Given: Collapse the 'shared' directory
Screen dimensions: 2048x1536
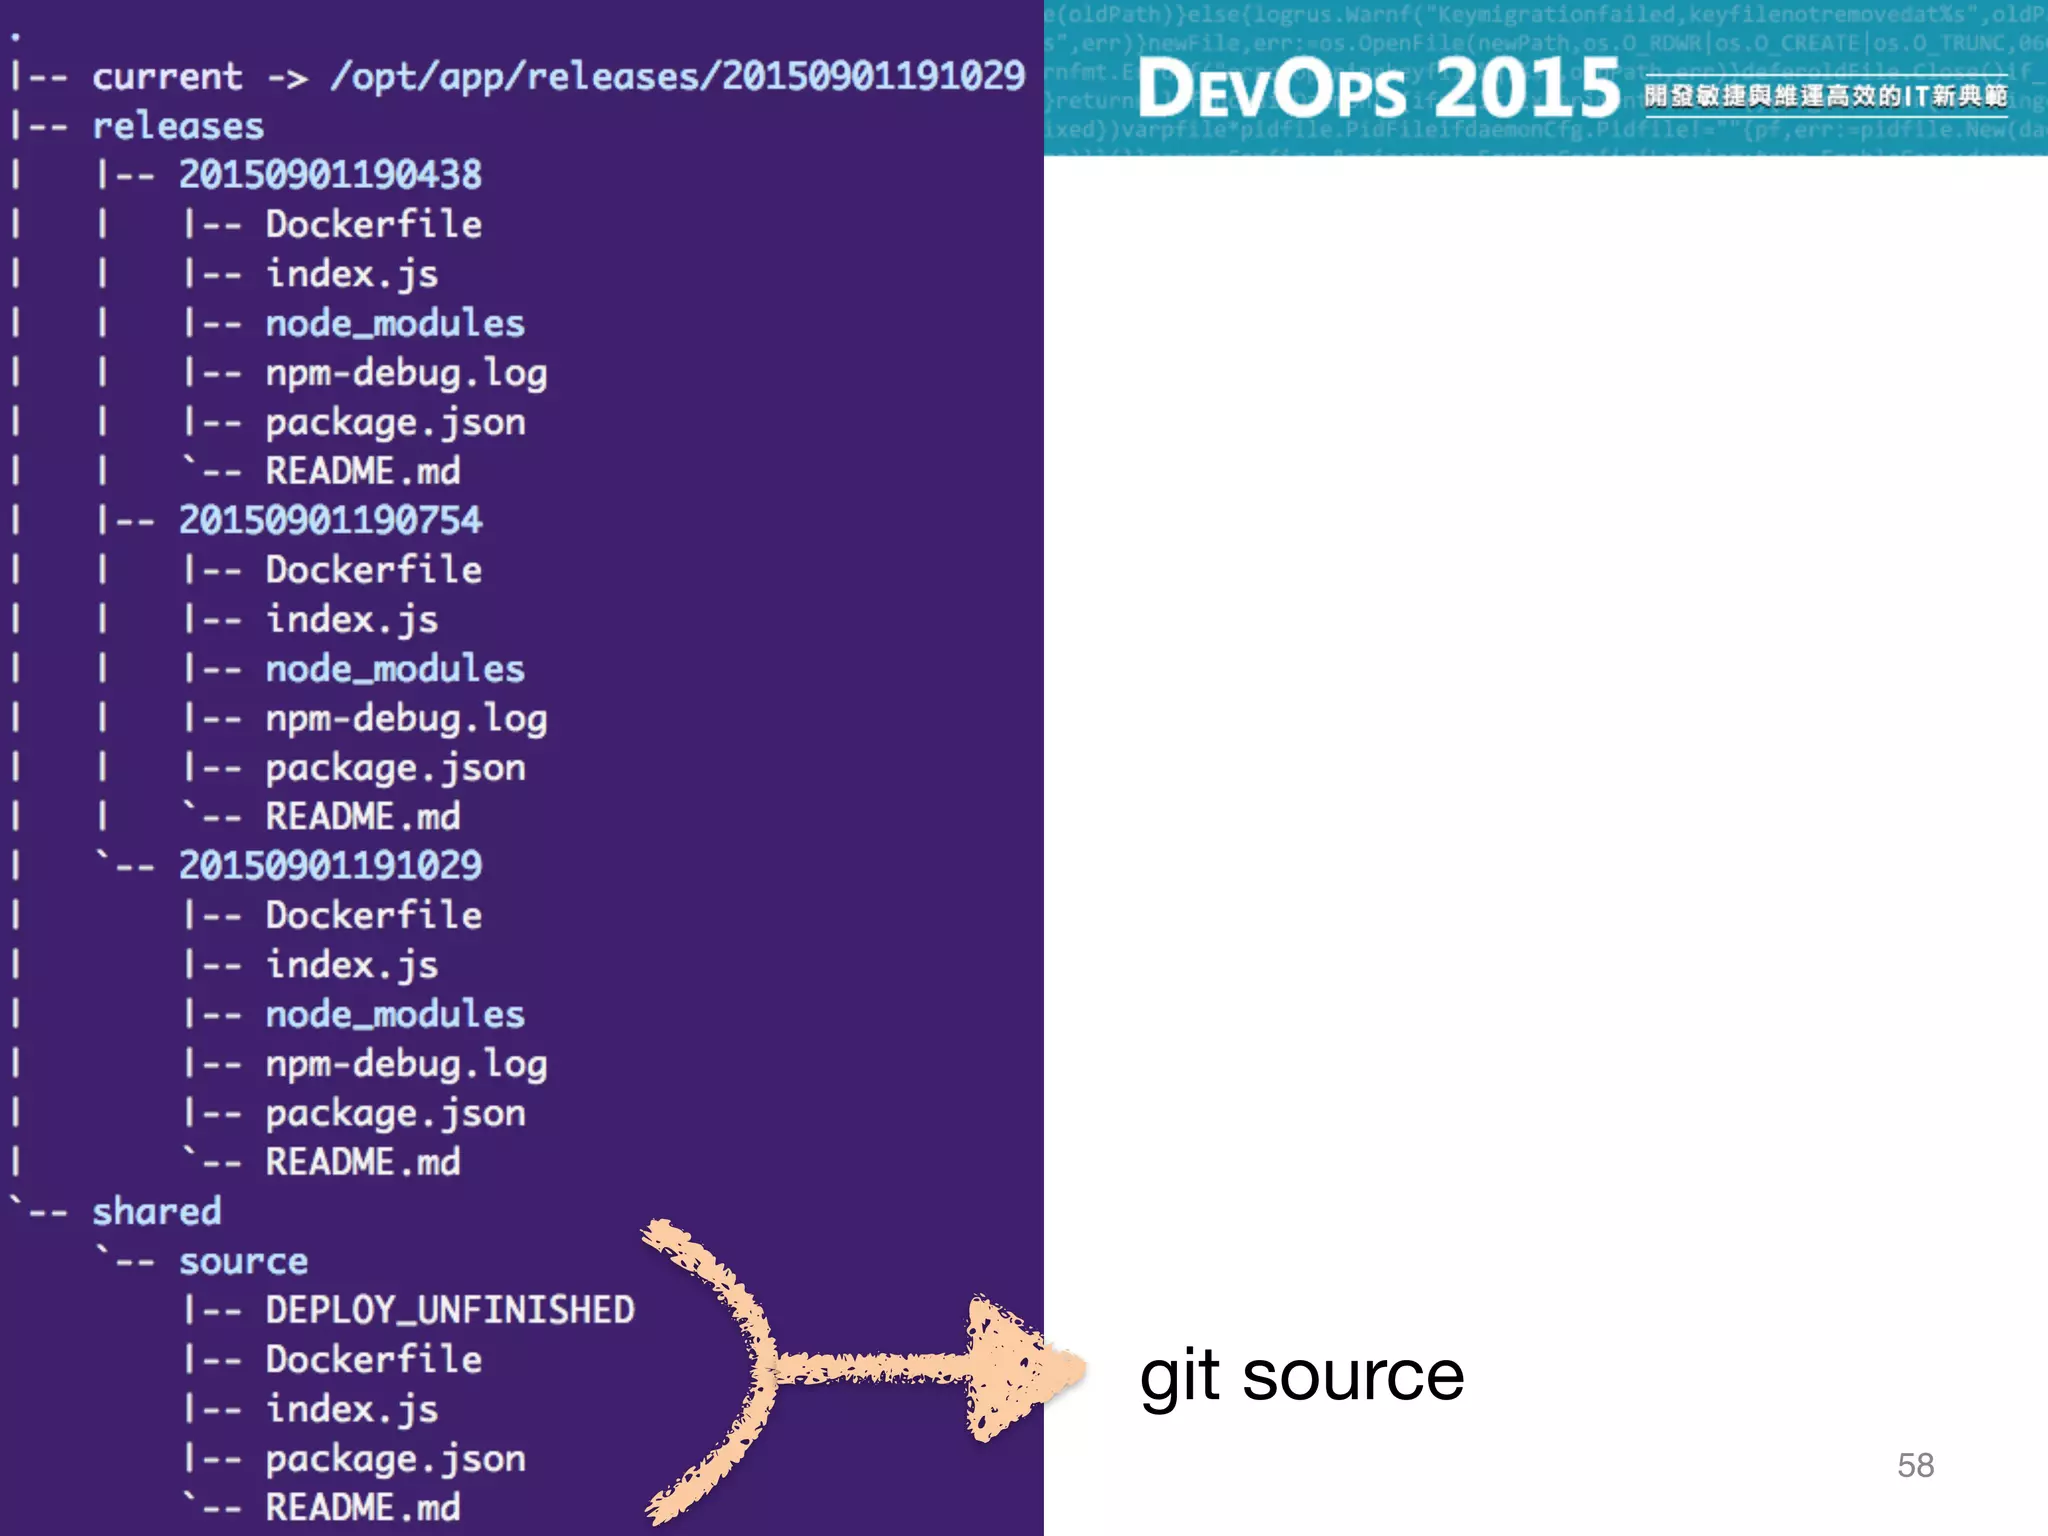Looking at the screenshot, I should click(x=157, y=1212).
